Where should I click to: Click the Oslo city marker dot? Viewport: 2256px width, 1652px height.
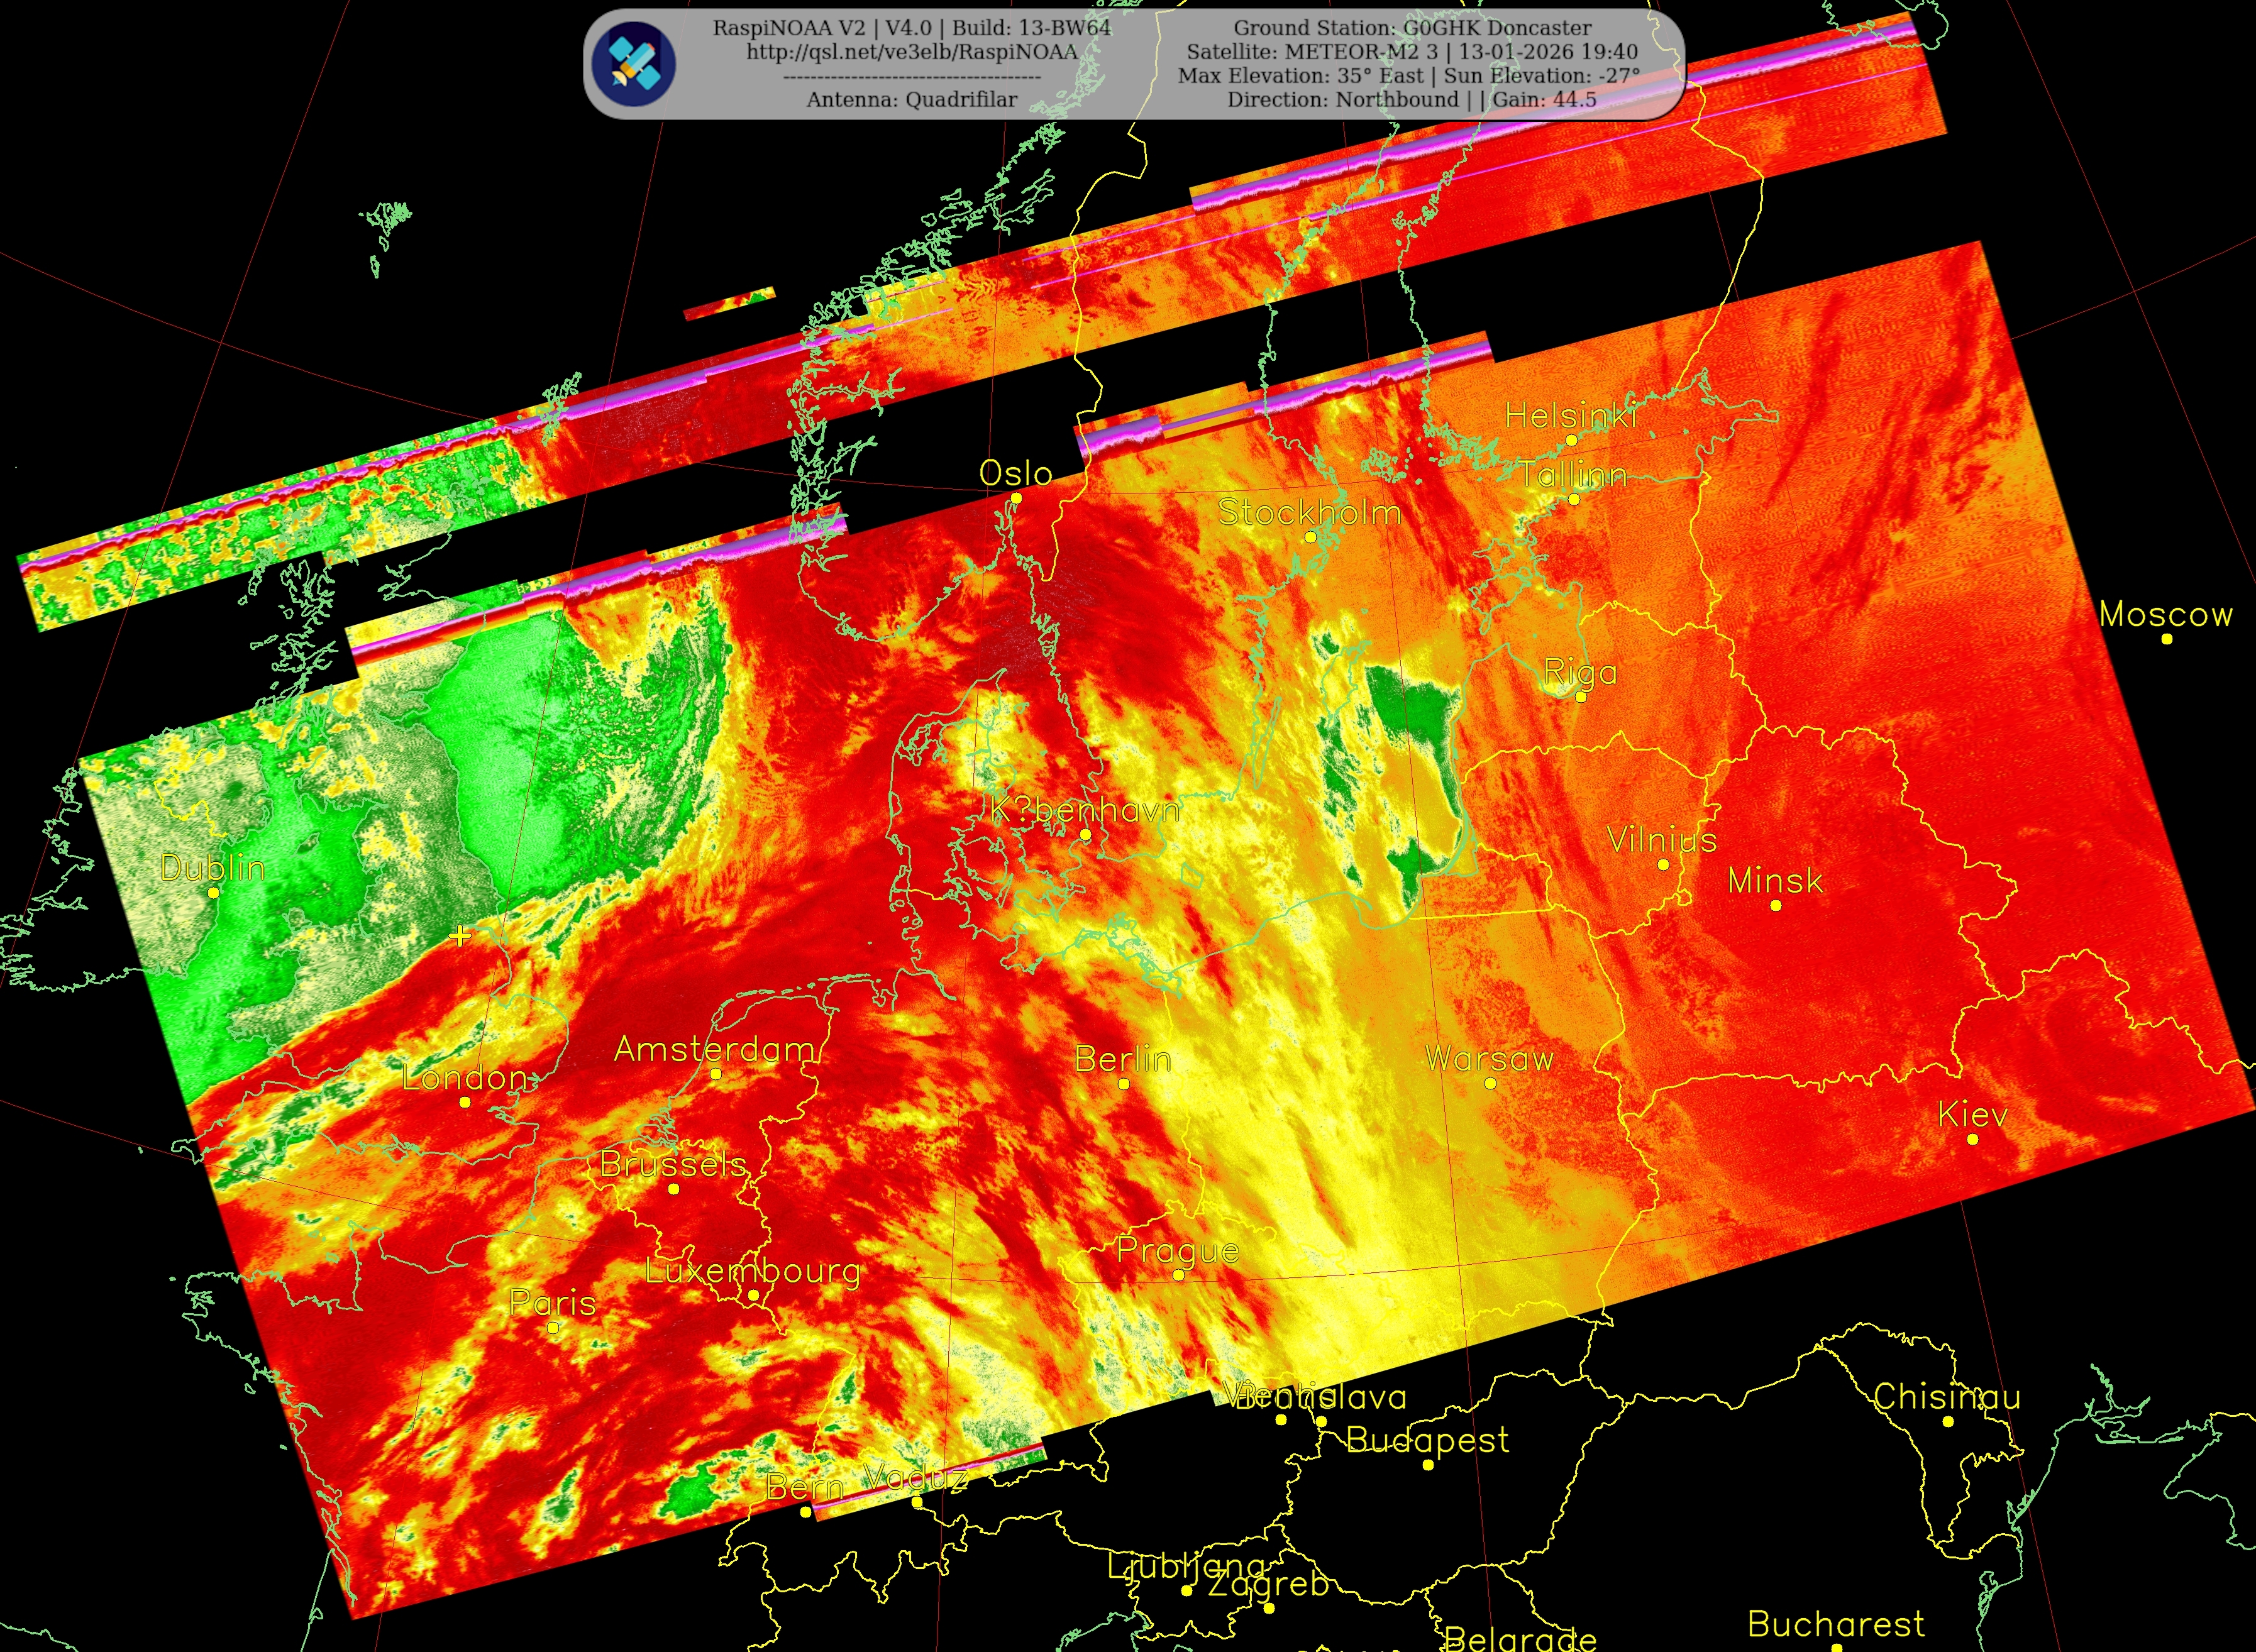click(x=1016, y=498)
